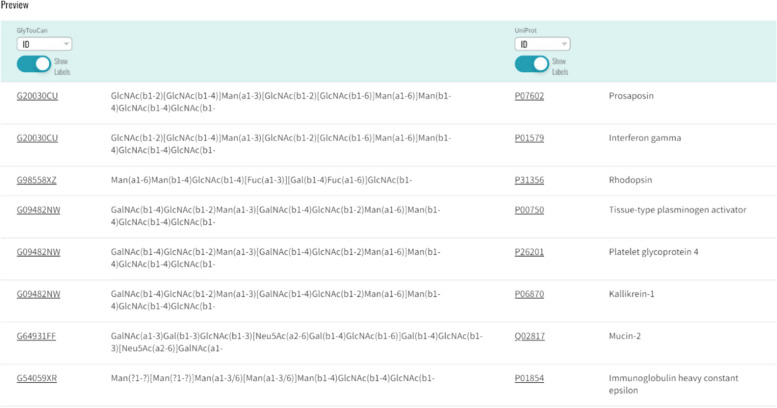Follow the P31356 Rhodopsin link
This screenshot has height=408, width=777.
[529, 180]
